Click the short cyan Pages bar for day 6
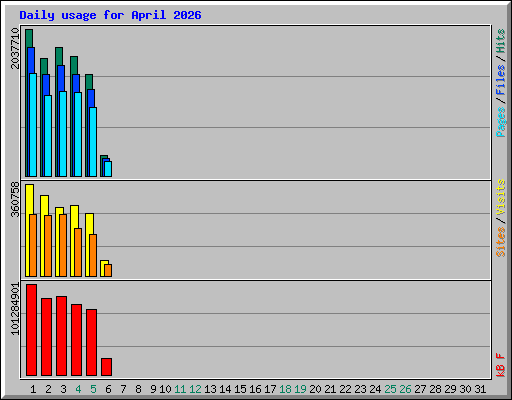The image size is (512, 400). (108, 169)
